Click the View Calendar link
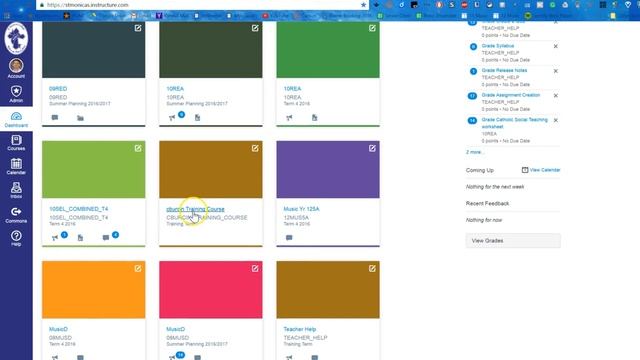The width and height of the screenshot is (640, 360). tap(544, 170)
